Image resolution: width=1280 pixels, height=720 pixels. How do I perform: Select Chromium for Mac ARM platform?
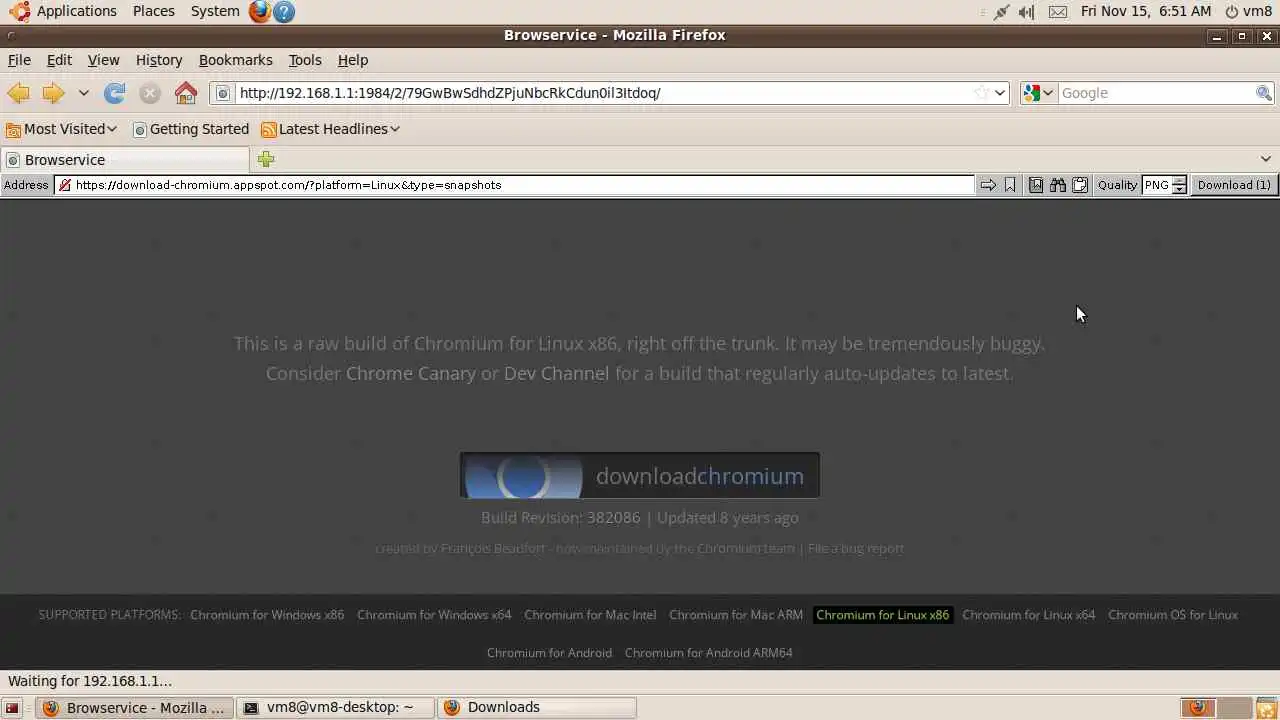[736, 615]
